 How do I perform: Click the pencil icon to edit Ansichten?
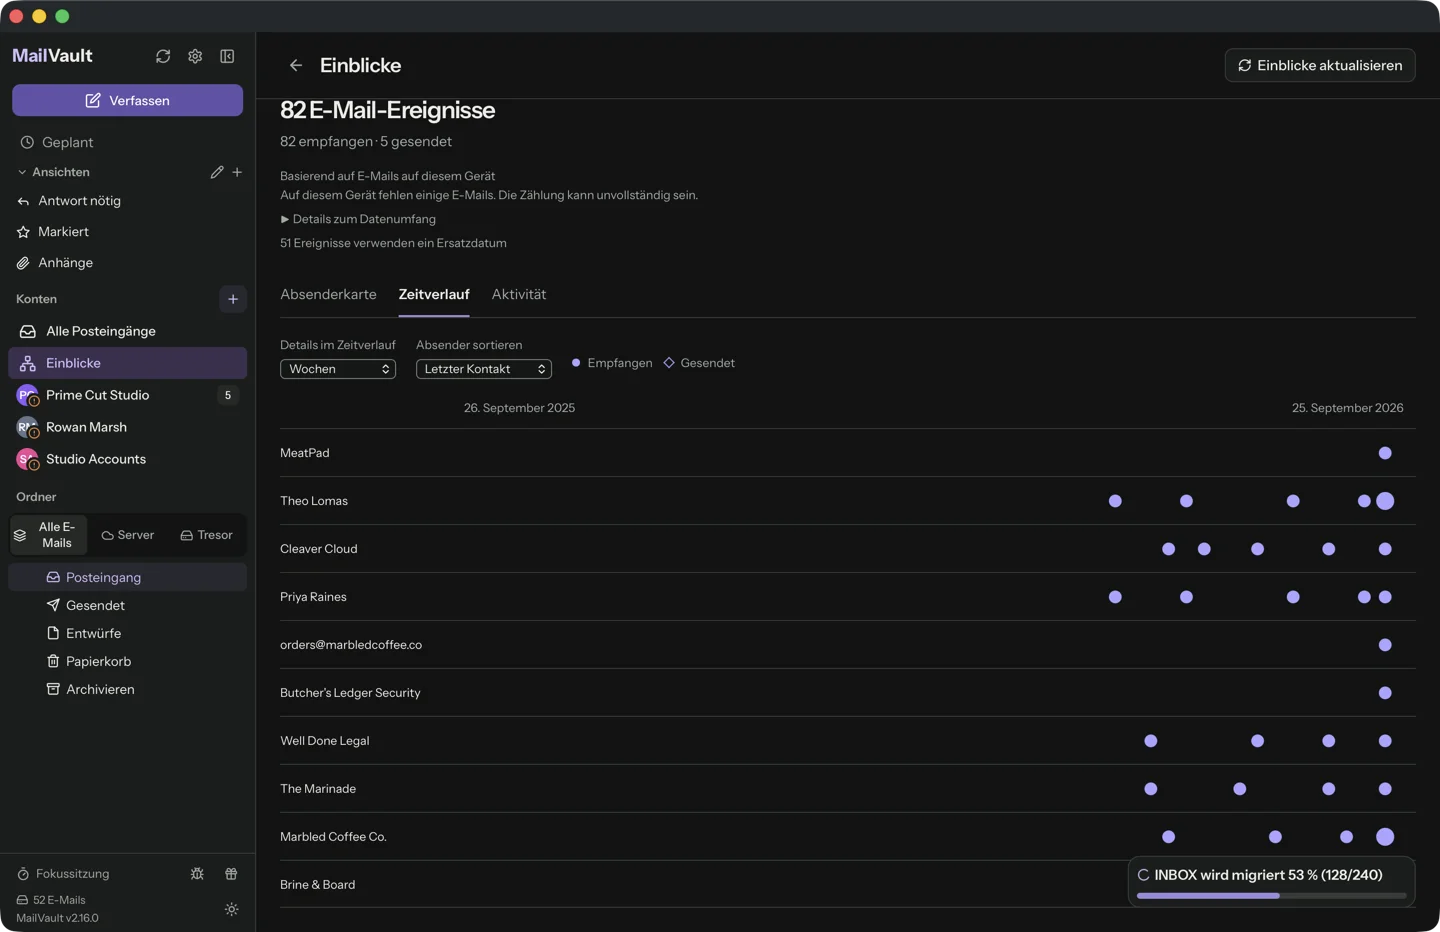click(x=217, y=172)
